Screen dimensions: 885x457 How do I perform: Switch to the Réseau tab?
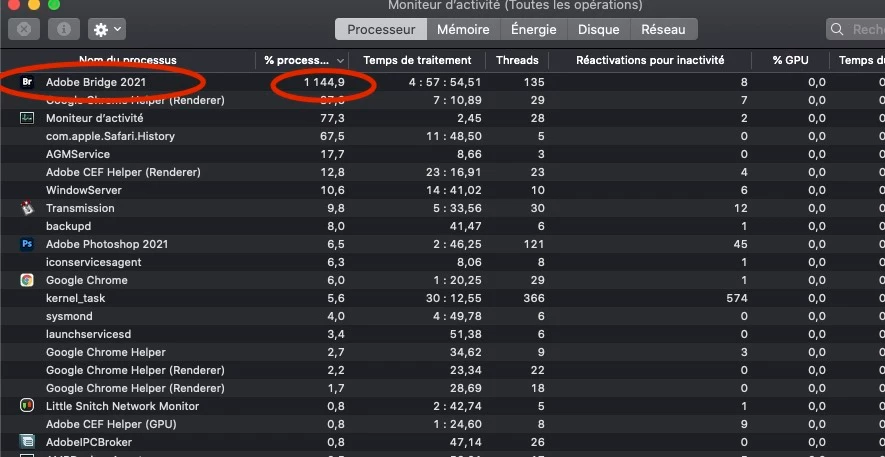(663, 29)
